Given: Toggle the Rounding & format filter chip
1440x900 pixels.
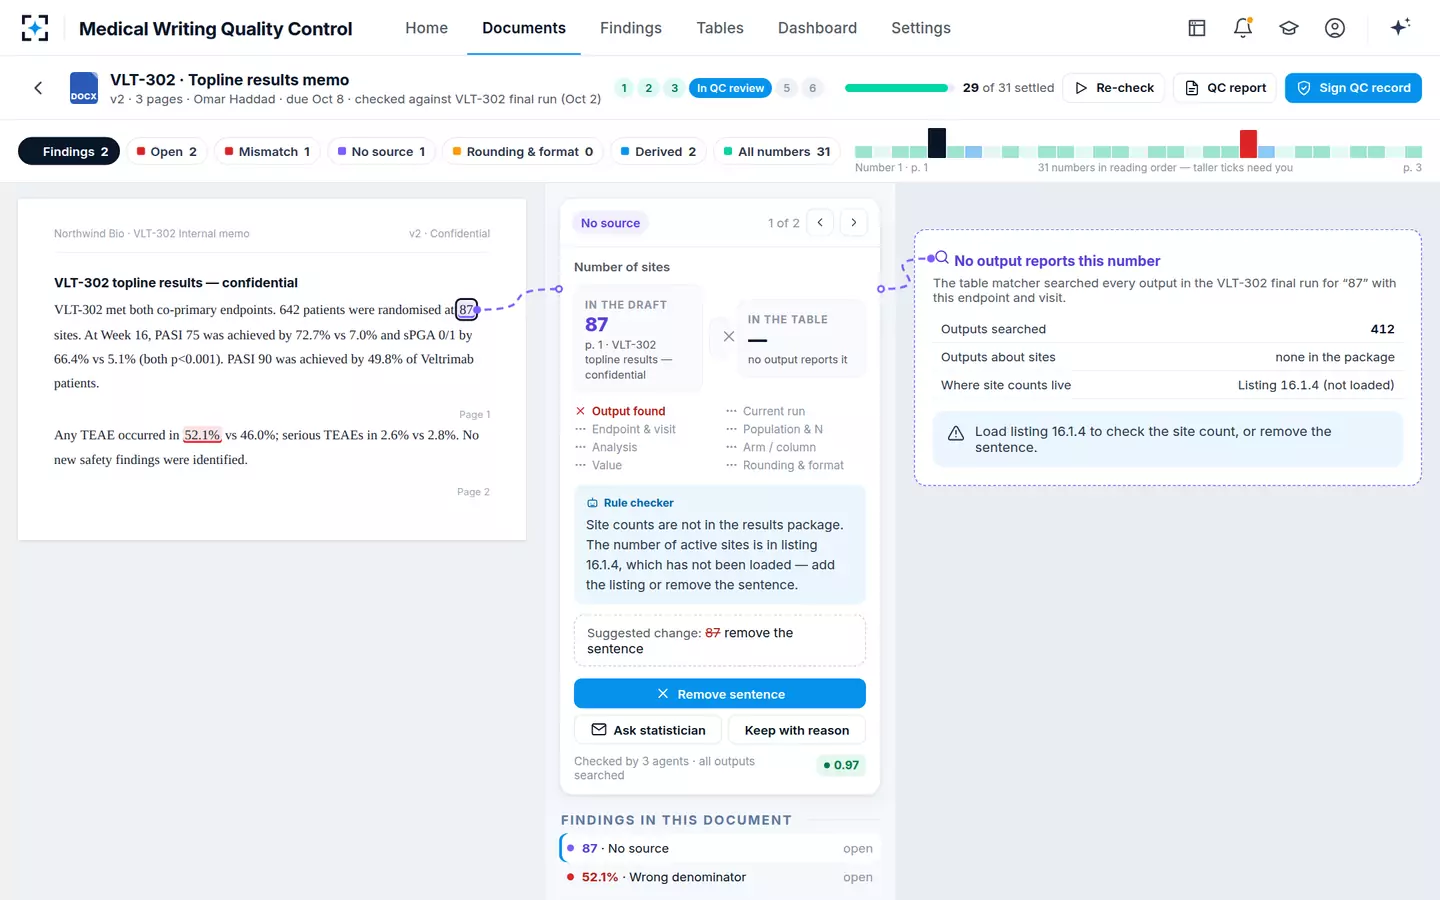Looking at the screenshot, I should [x=523, y=152].
